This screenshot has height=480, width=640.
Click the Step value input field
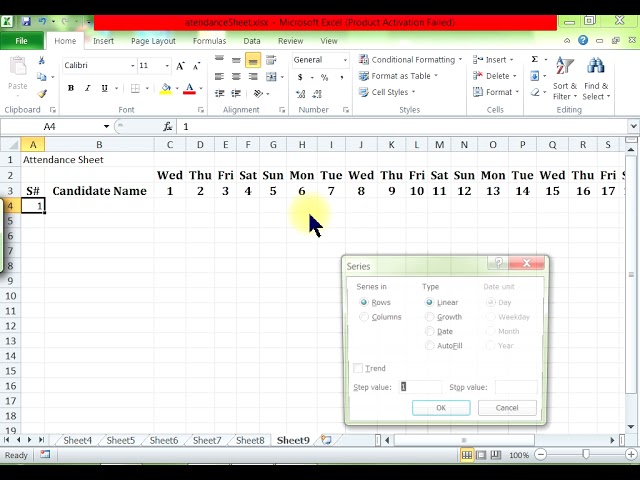pyautogui.click(x=420, y=387)
